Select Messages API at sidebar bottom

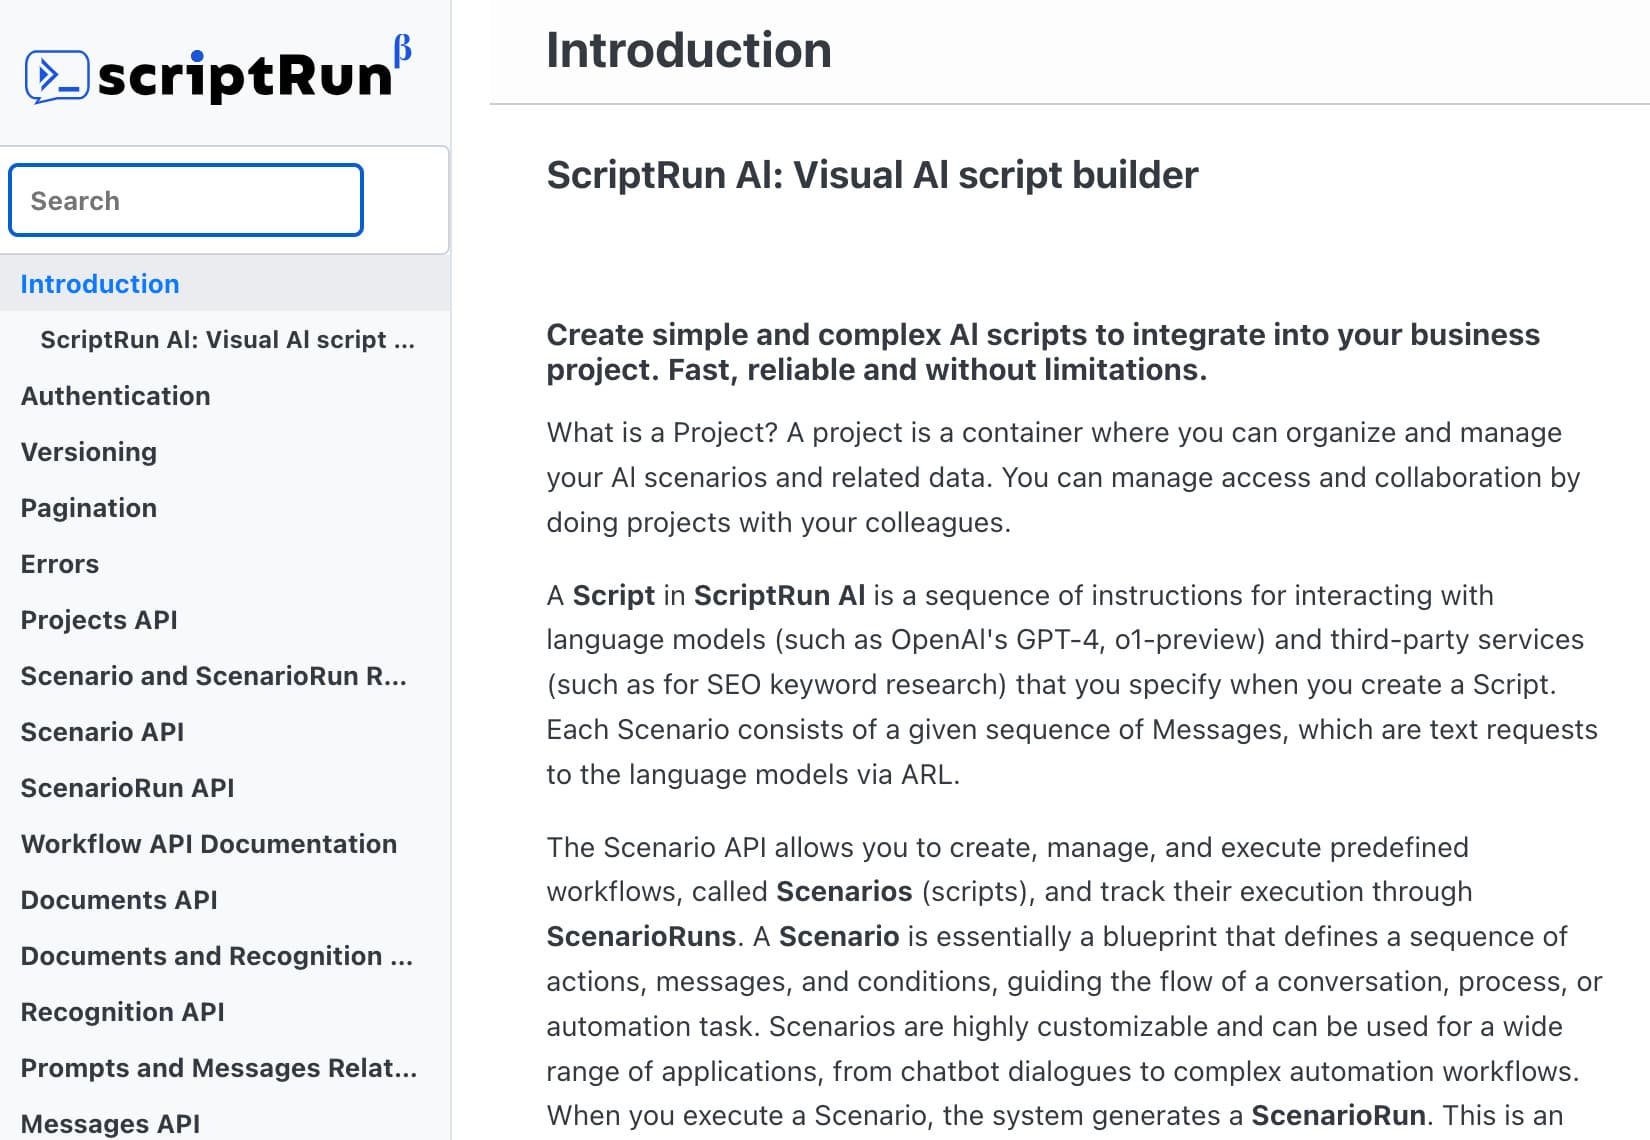110,1124
